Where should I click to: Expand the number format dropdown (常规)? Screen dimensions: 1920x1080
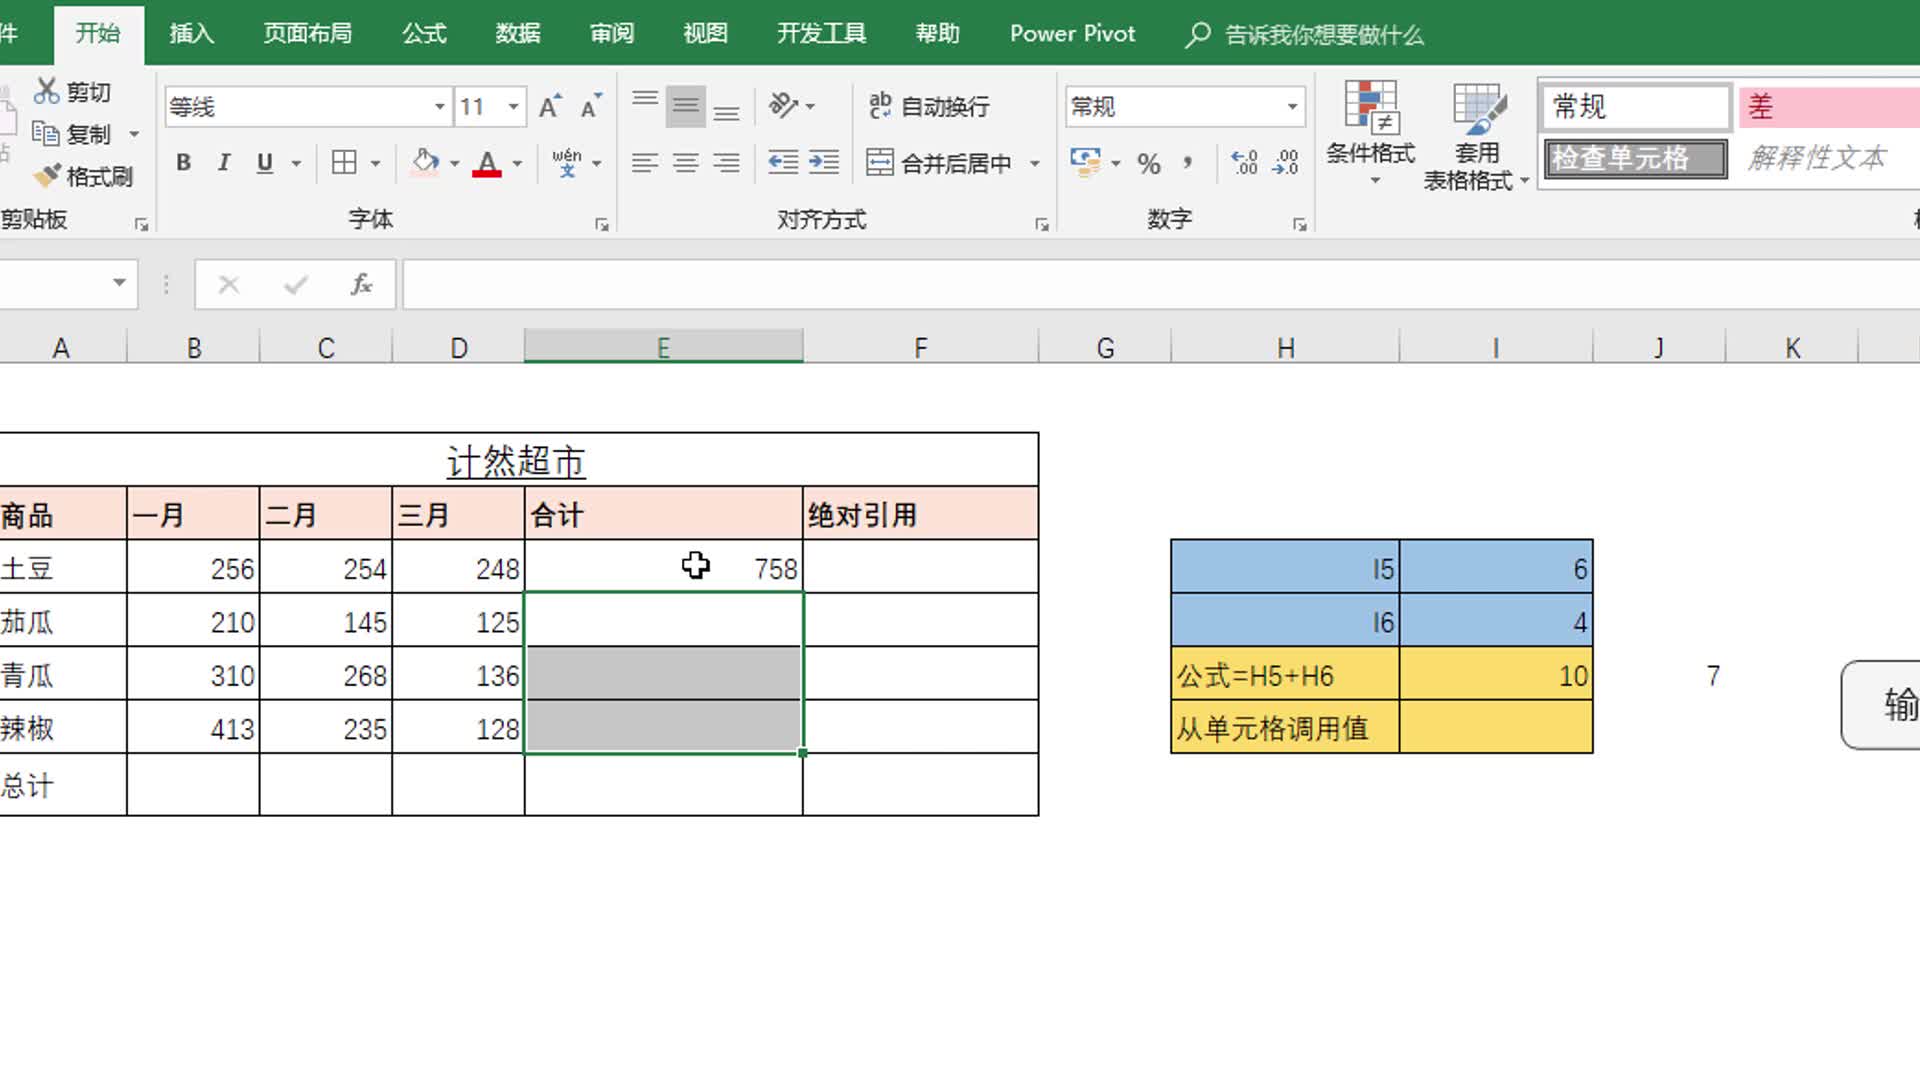pyautogui.click(x=1292, y=107)
